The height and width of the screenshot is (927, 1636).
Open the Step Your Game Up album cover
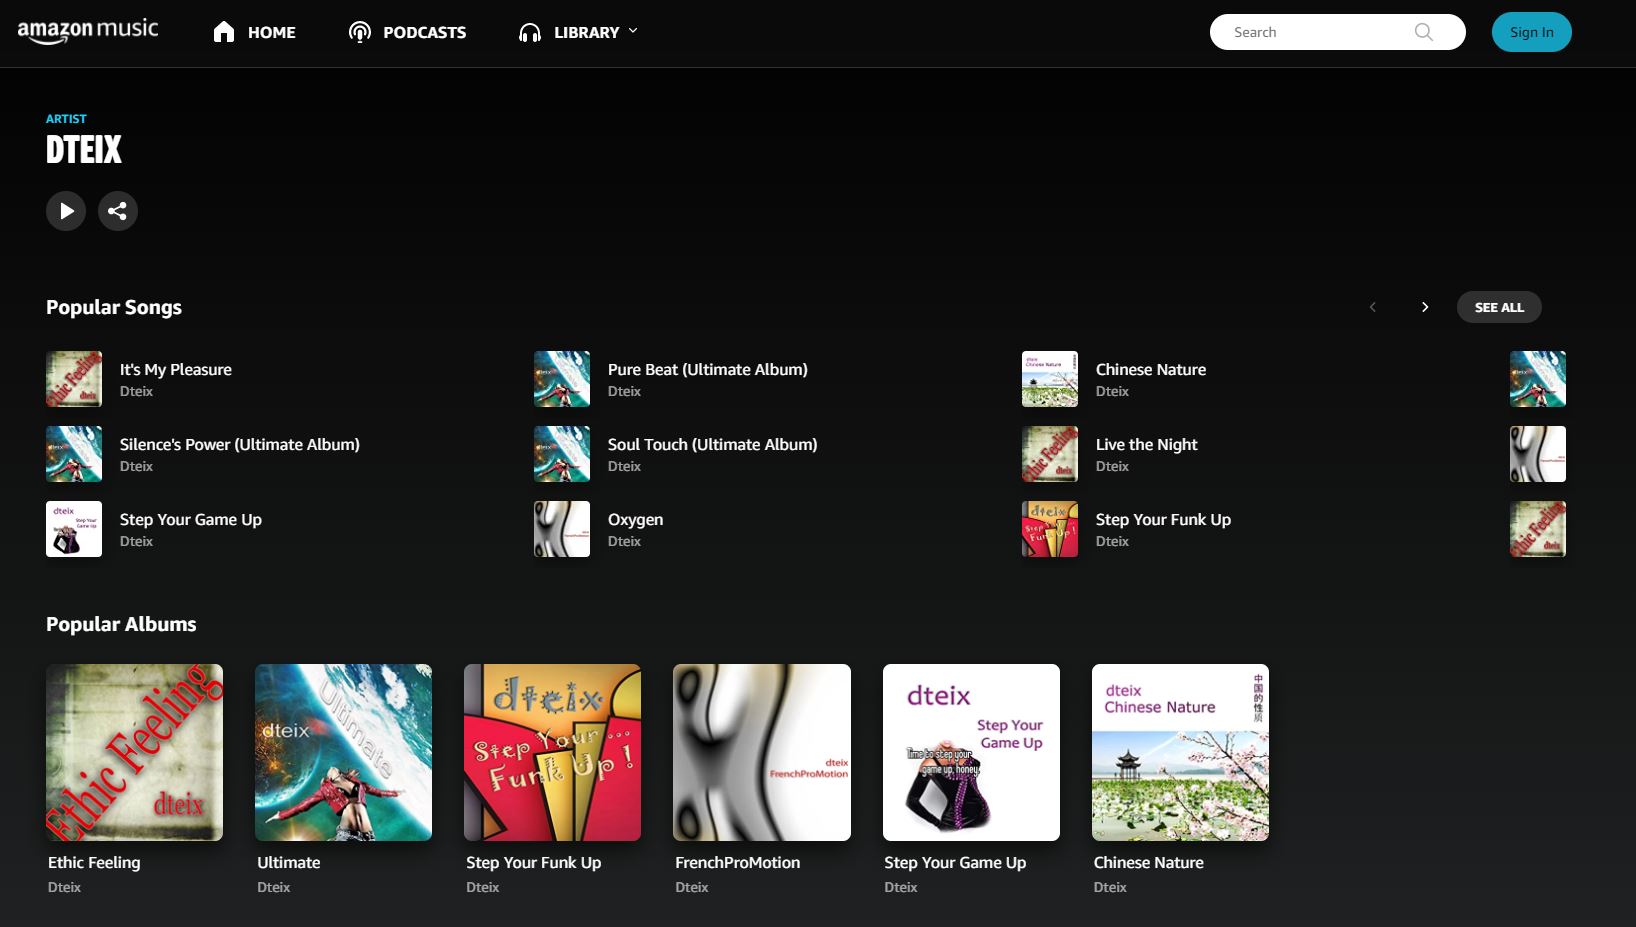(971, 752)
